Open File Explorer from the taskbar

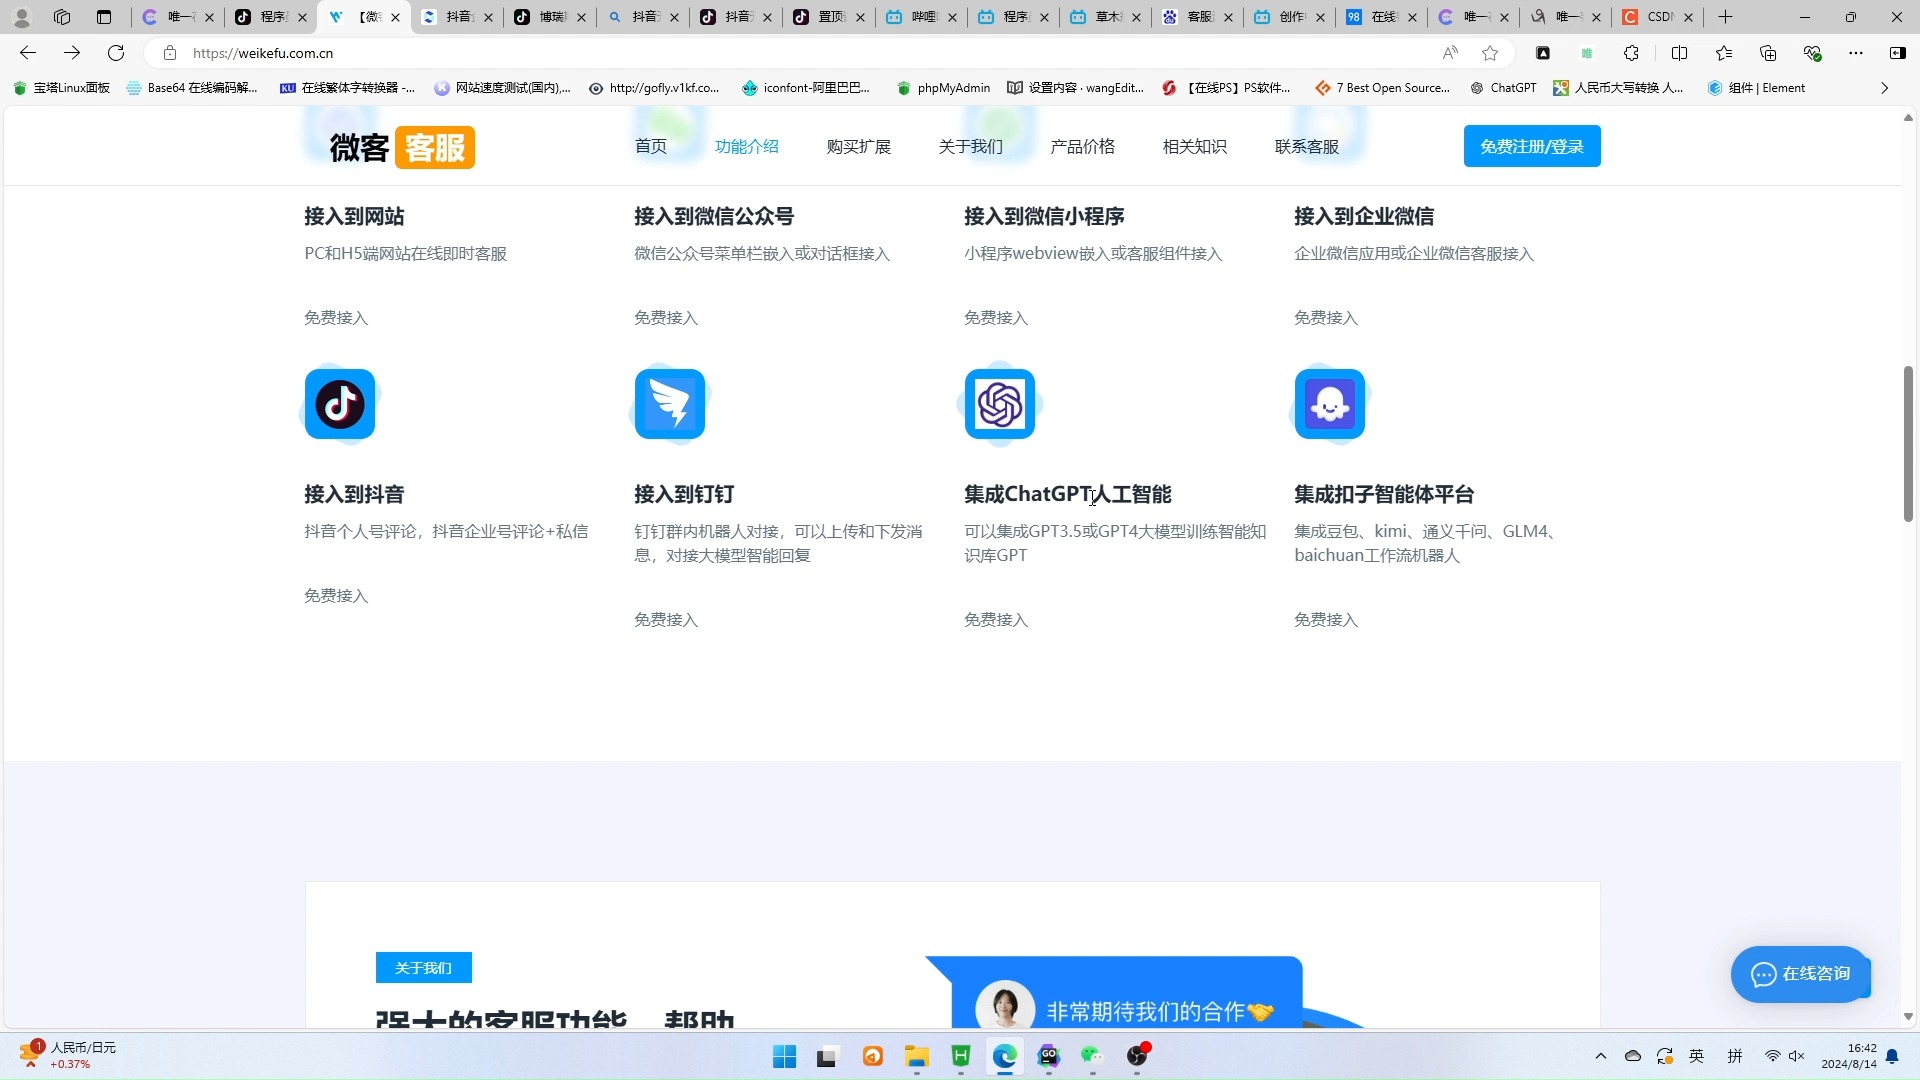click(916, 1056)
